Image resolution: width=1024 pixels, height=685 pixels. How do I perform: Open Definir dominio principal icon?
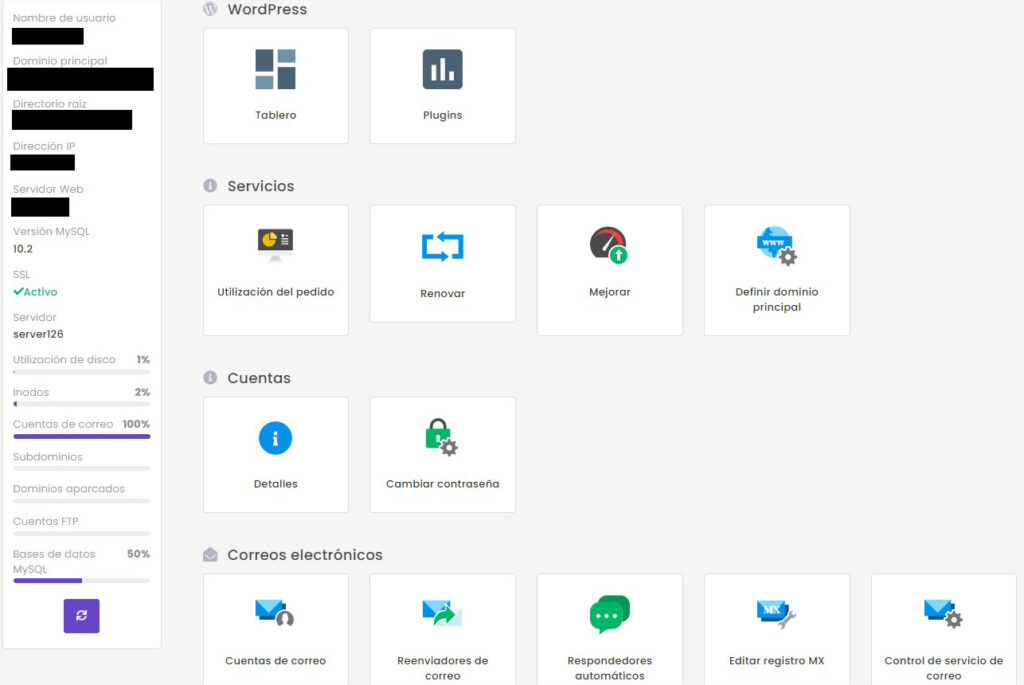(x=776, y=246)
